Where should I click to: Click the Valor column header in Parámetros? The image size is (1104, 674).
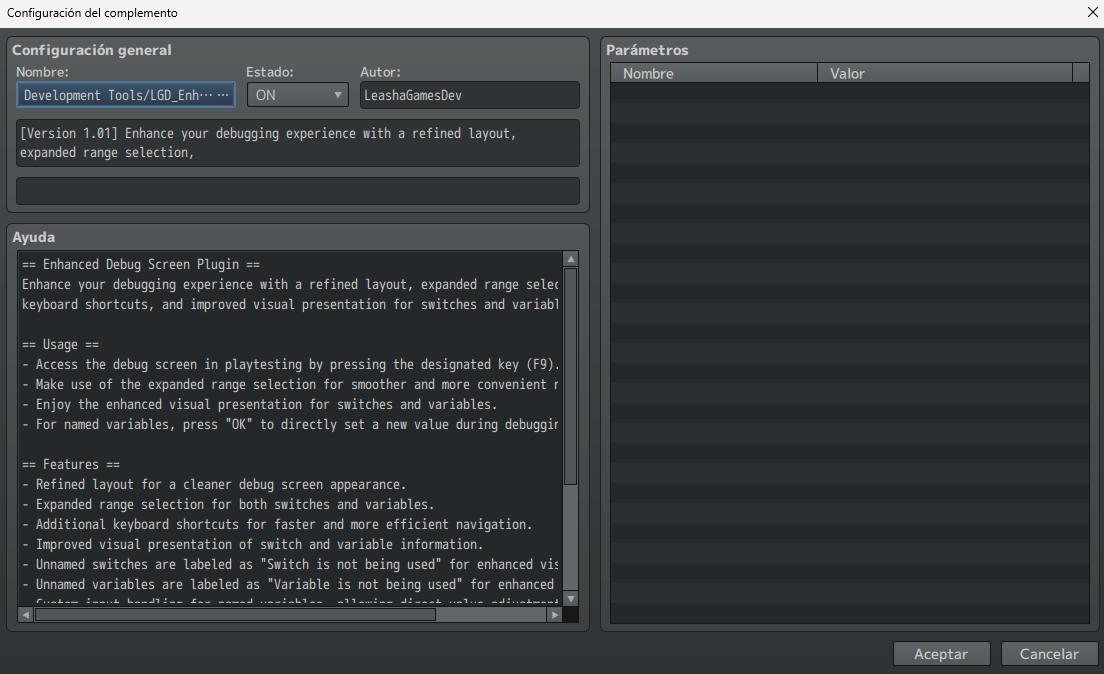pos(945,73)
